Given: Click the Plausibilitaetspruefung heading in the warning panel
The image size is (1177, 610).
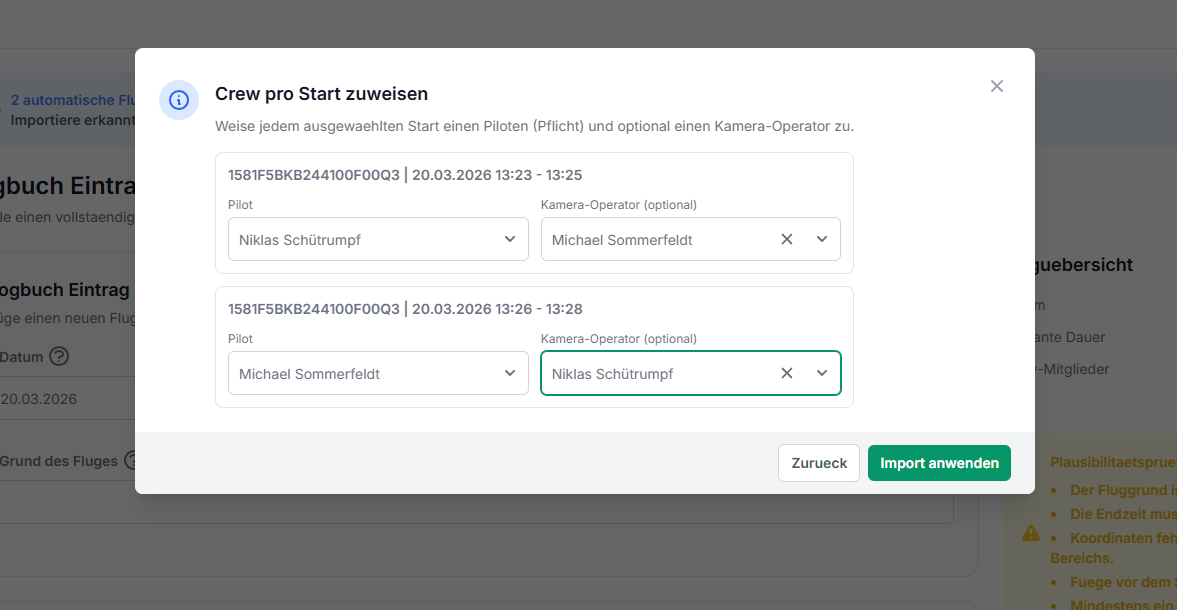Looking at the screenshot, I should coord(1112,462).
